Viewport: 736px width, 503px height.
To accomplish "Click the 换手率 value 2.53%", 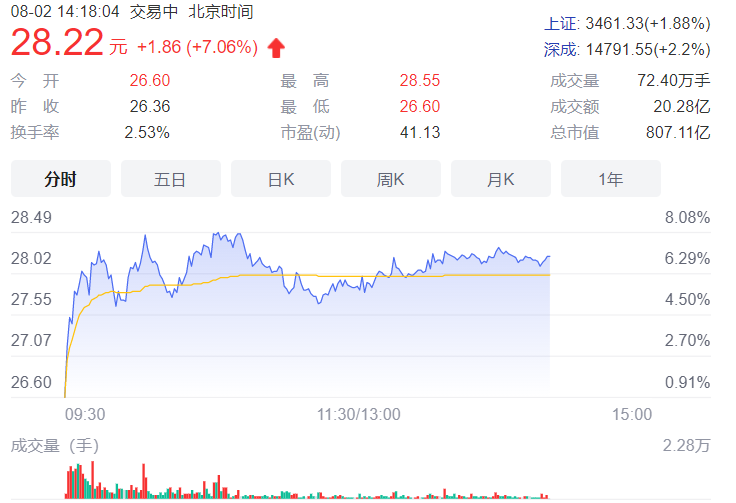I will coord(147,131).
